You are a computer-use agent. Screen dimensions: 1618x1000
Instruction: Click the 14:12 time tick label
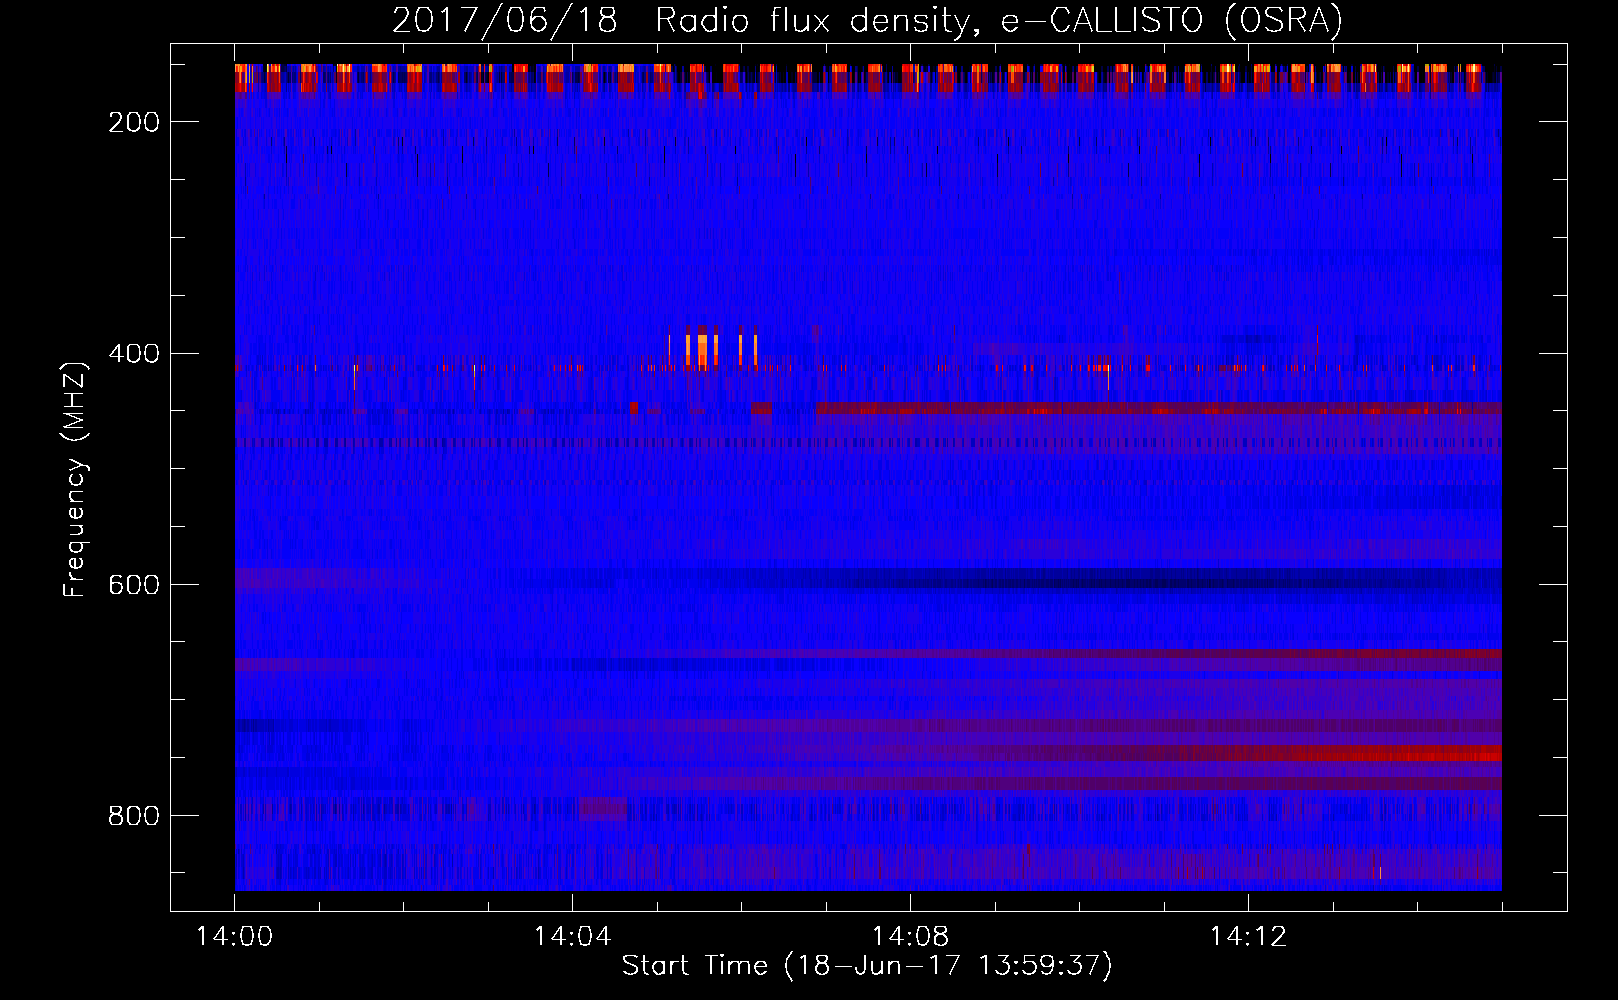(x=1248, y=937)
